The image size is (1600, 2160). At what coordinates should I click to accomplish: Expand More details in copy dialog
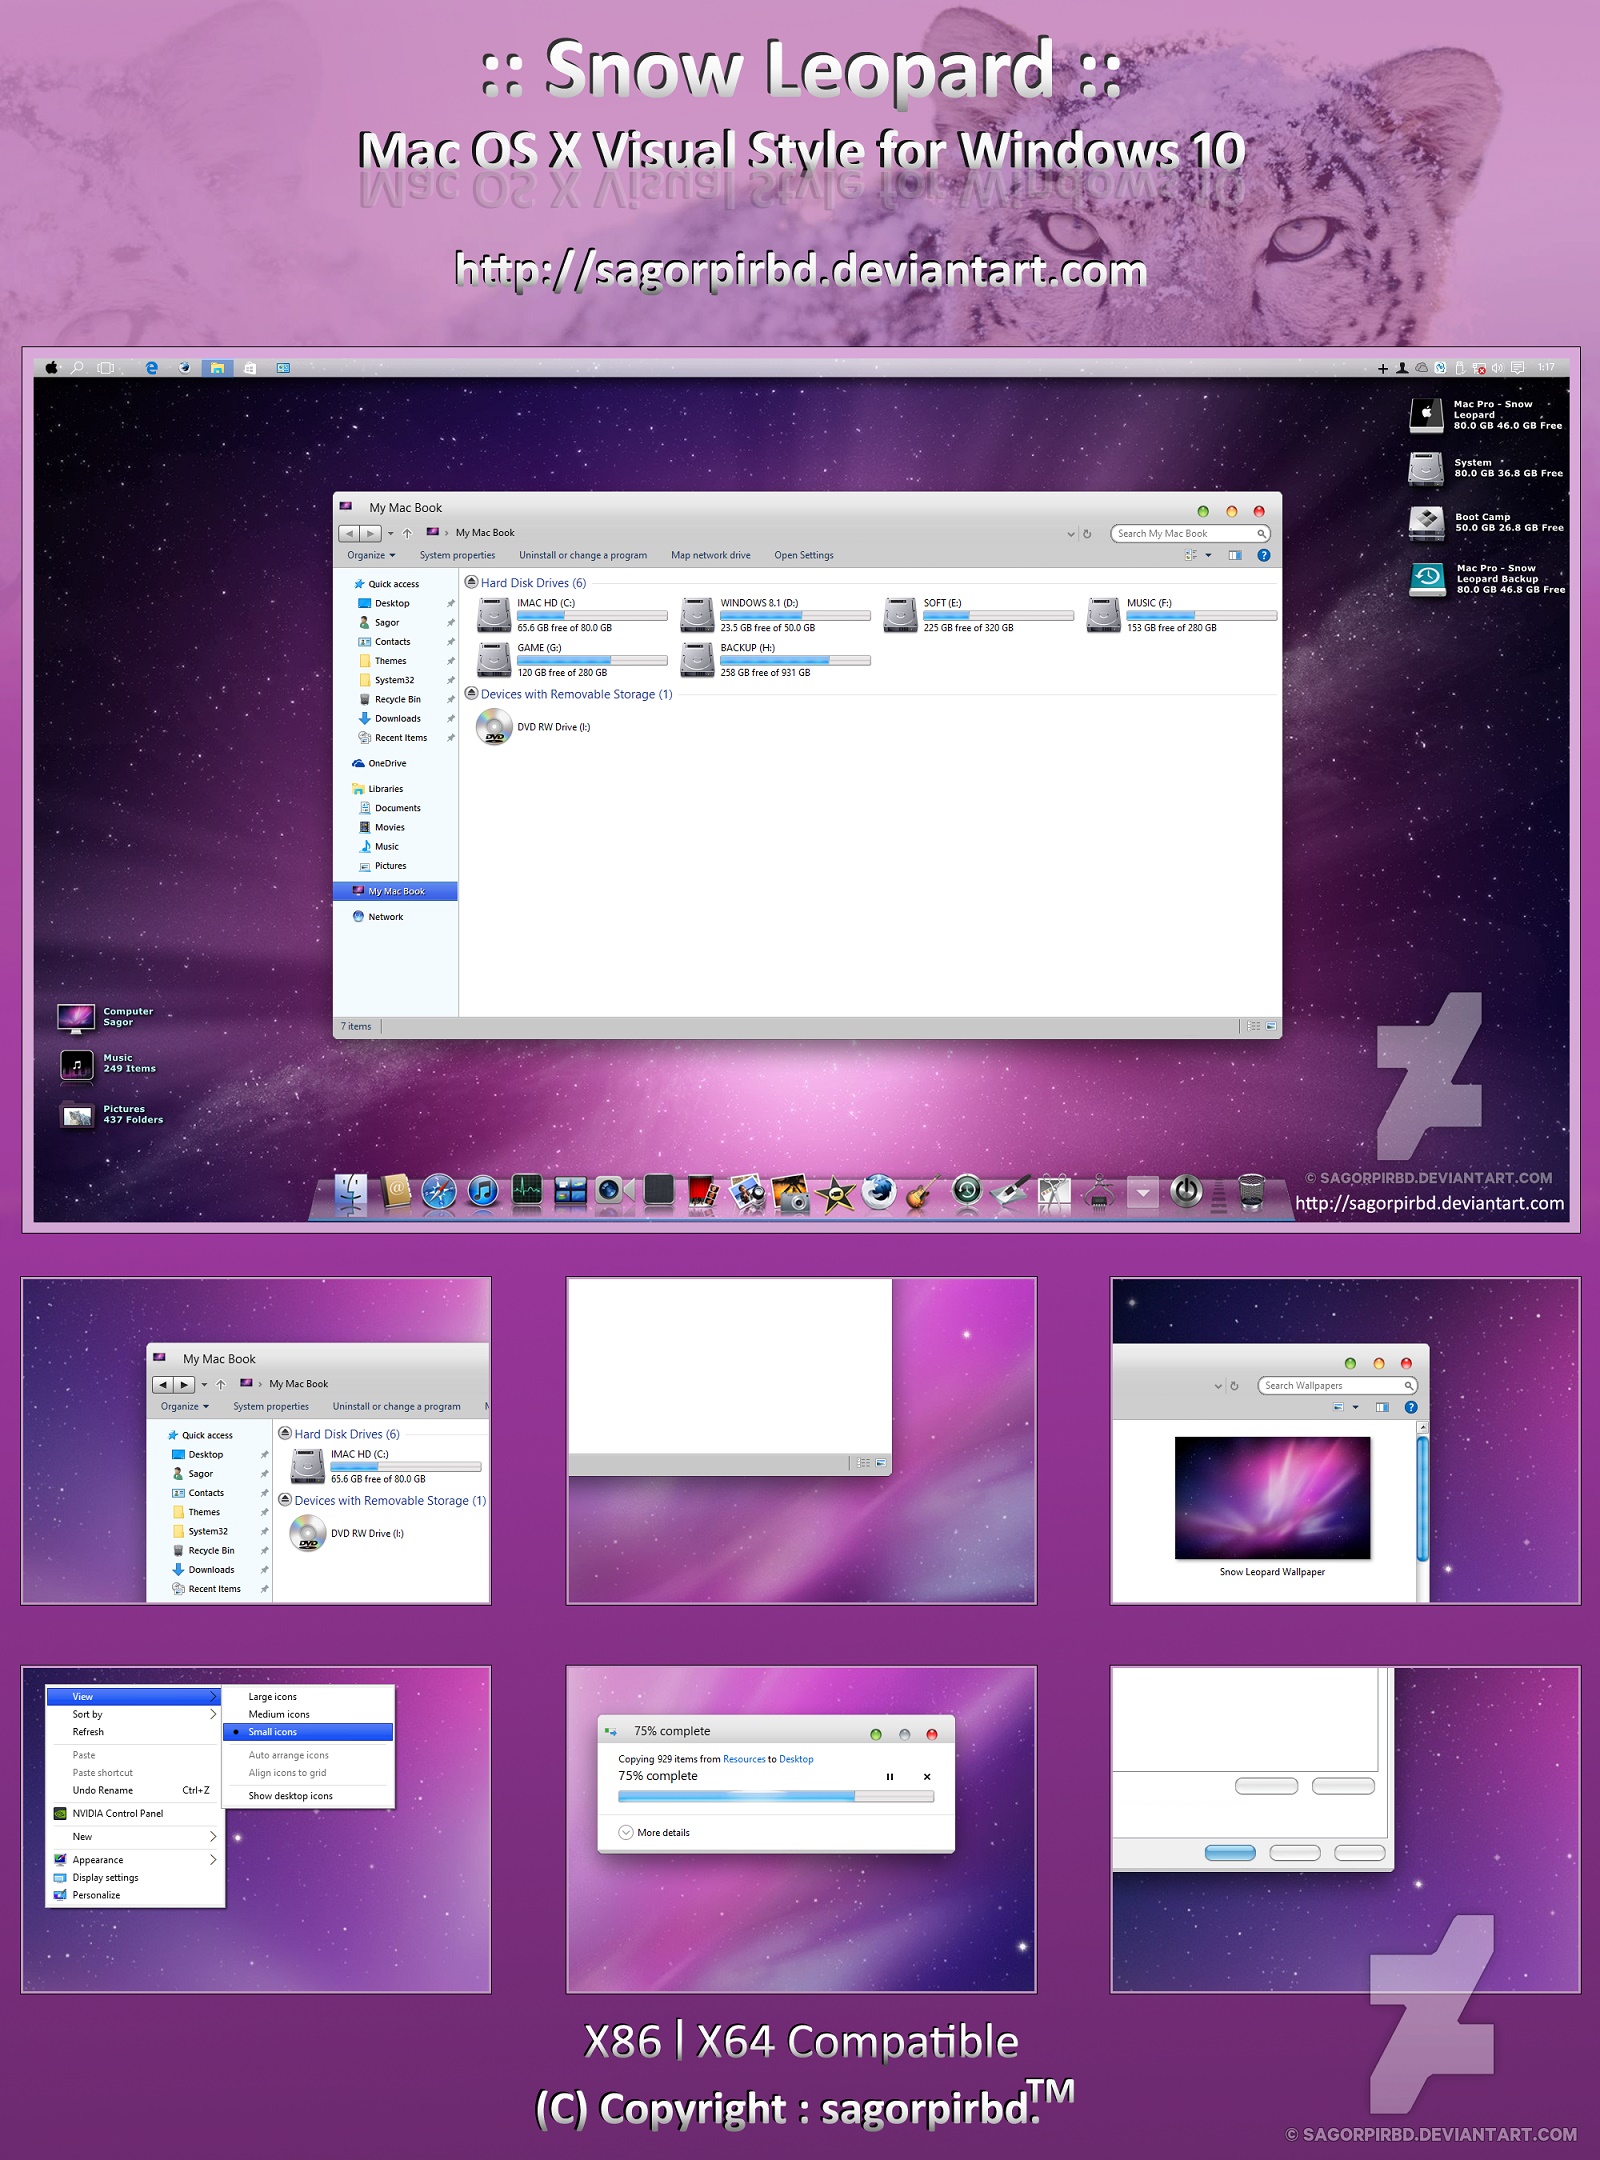tap(654, 1832)
